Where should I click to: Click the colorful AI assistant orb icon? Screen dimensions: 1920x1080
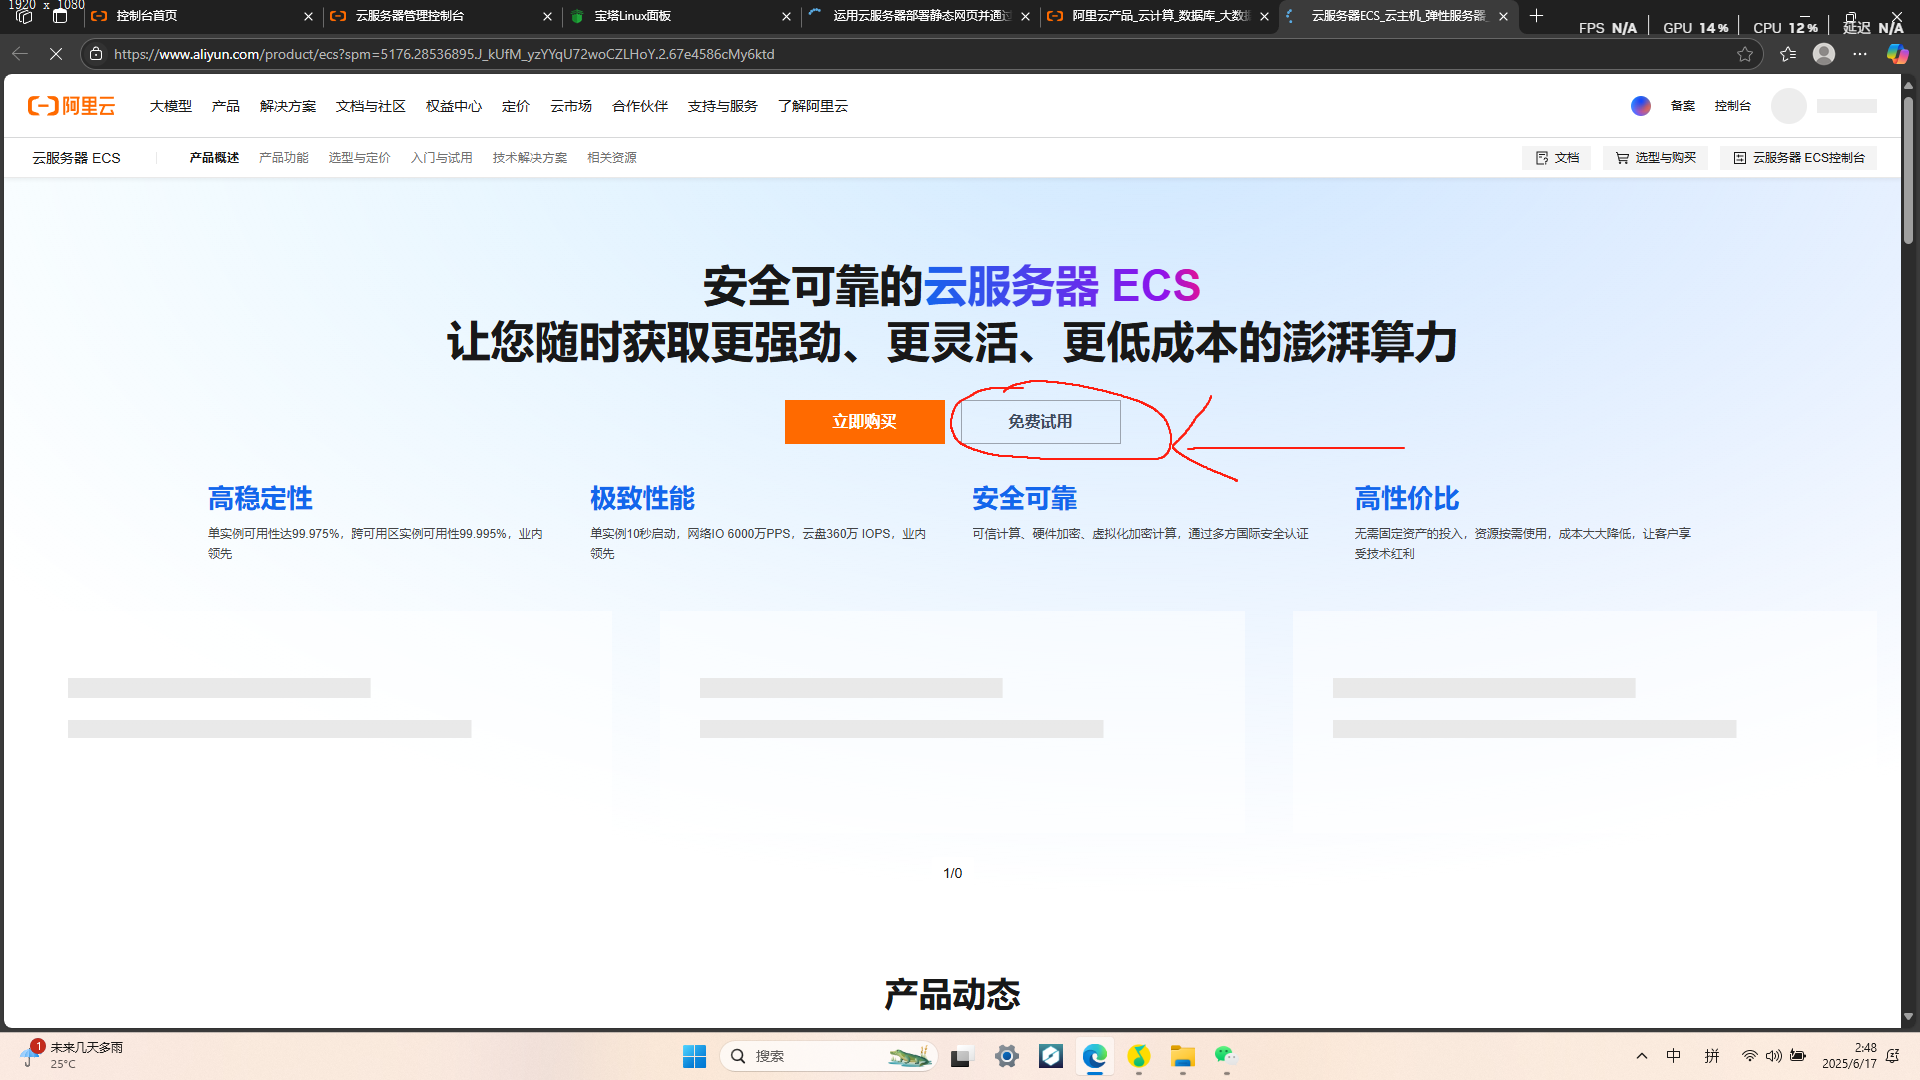point(1640,106)
